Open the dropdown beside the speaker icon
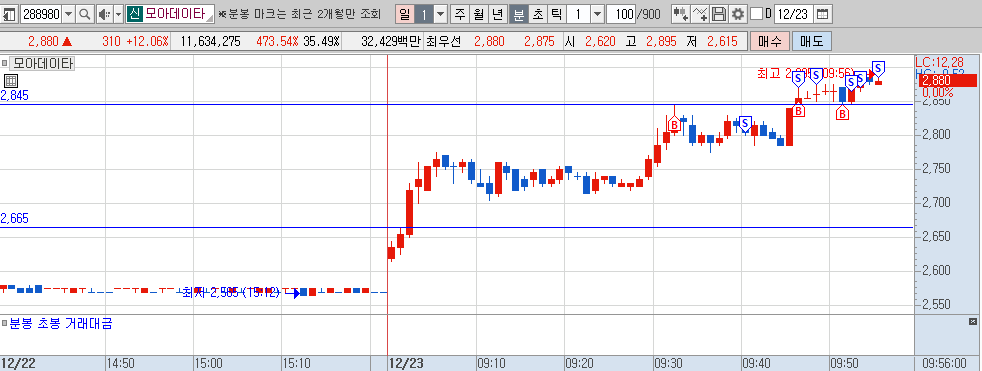This screenshot has width=982, height=371. click(118, 13)
